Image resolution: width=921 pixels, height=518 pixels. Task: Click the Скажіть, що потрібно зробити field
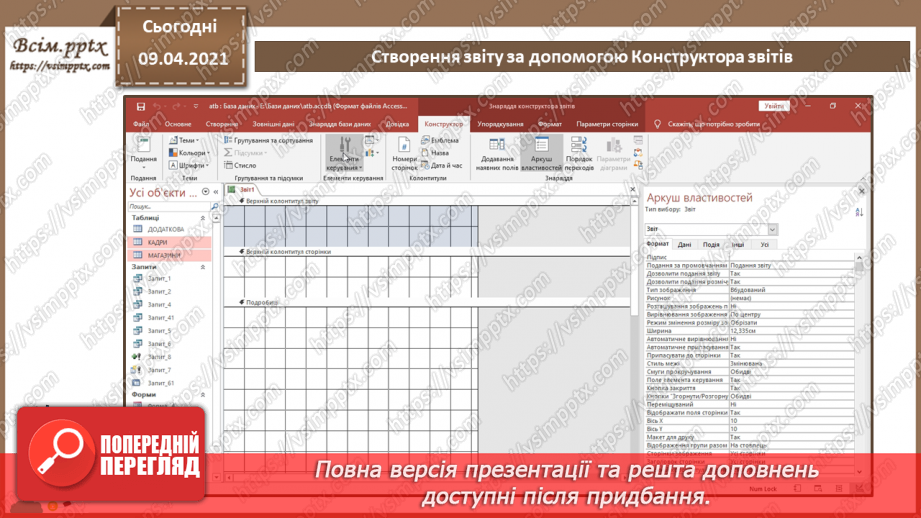(714, 124)
